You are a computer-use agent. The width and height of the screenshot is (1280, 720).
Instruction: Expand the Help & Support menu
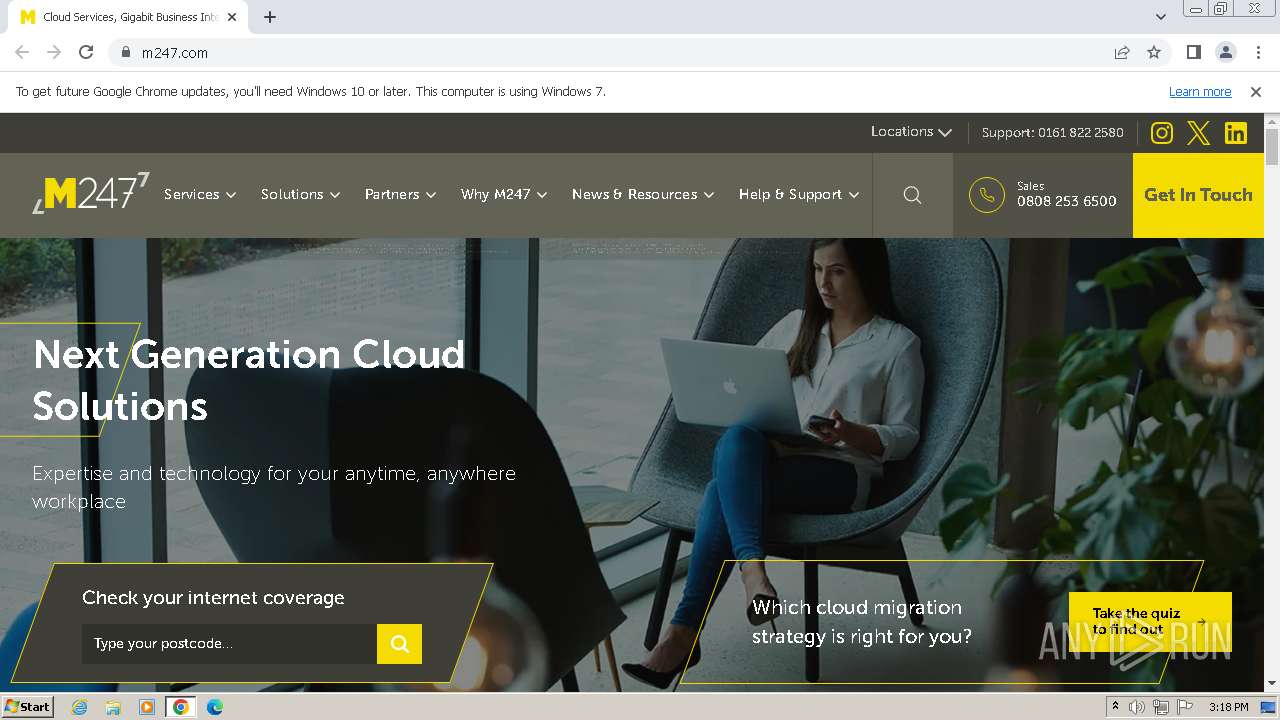799,195
